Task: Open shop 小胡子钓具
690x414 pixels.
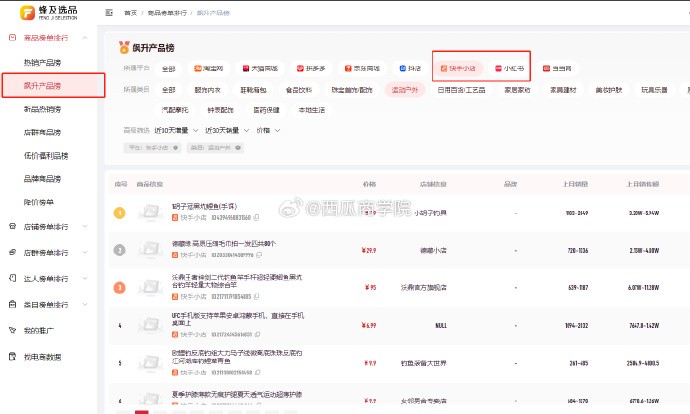Action: click(x=430, y=213)
